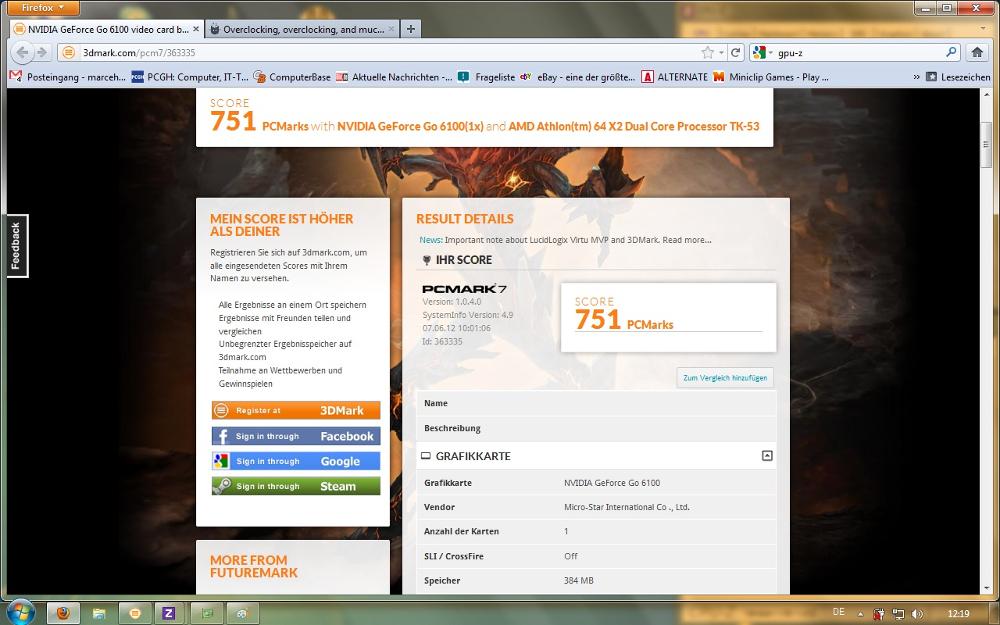Image resolution: width=1000 pixels, height=625 pixels.
Task: Click the MORE FROM FUTUREMARK heading
Action: coord(254,566)
